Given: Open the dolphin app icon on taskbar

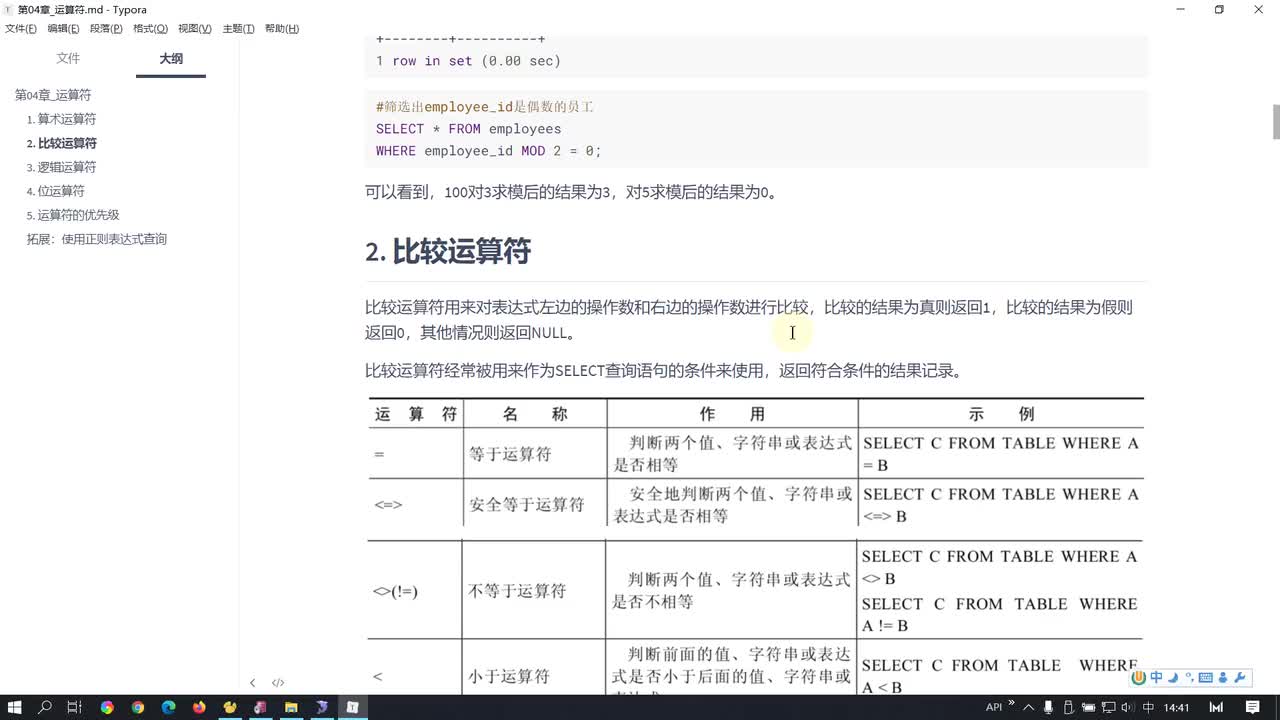Looking at the screenshot, I should 321,707.
